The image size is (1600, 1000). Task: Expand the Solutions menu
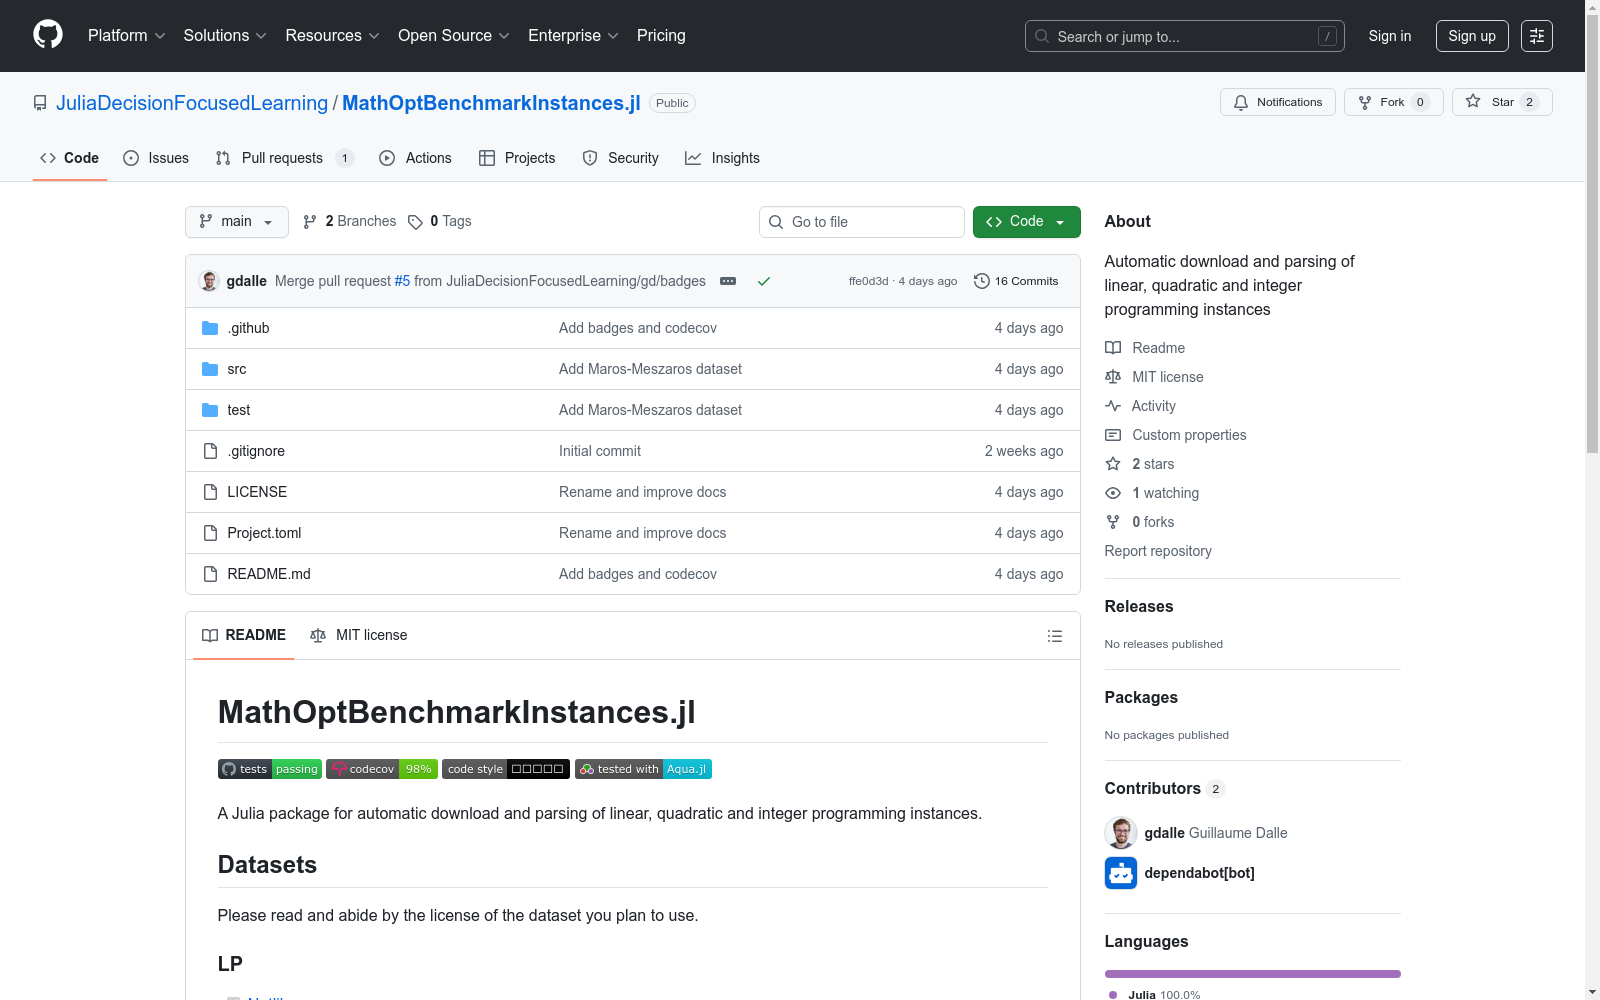coord(225,36)
